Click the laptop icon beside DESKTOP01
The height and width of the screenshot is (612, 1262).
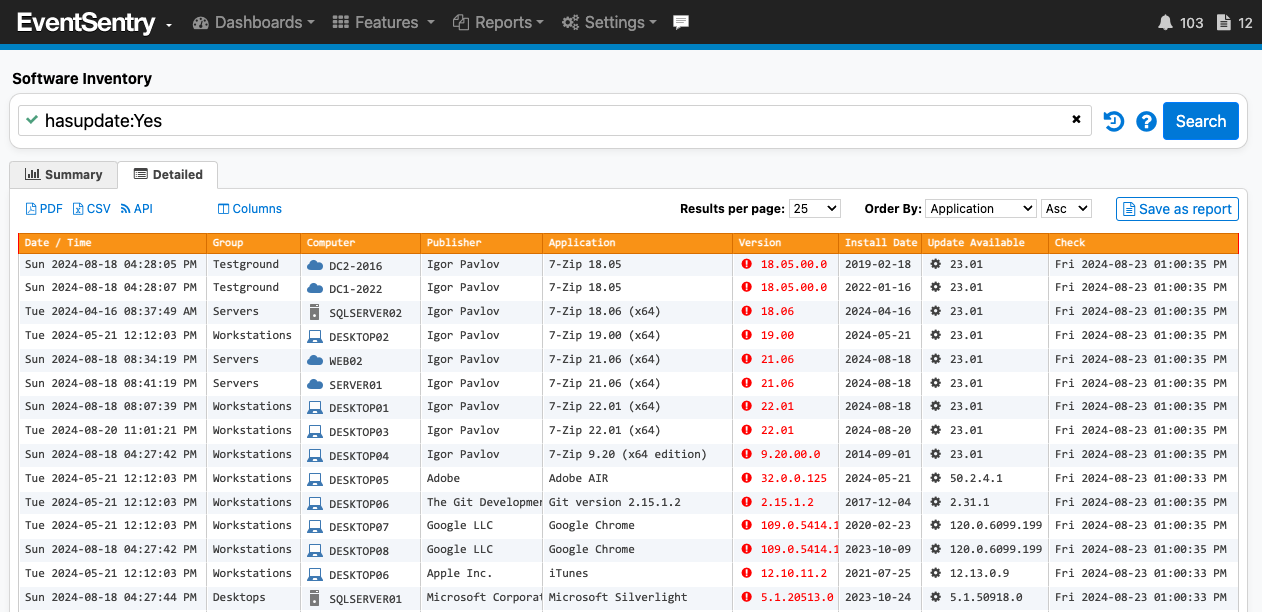click(315, 407)
